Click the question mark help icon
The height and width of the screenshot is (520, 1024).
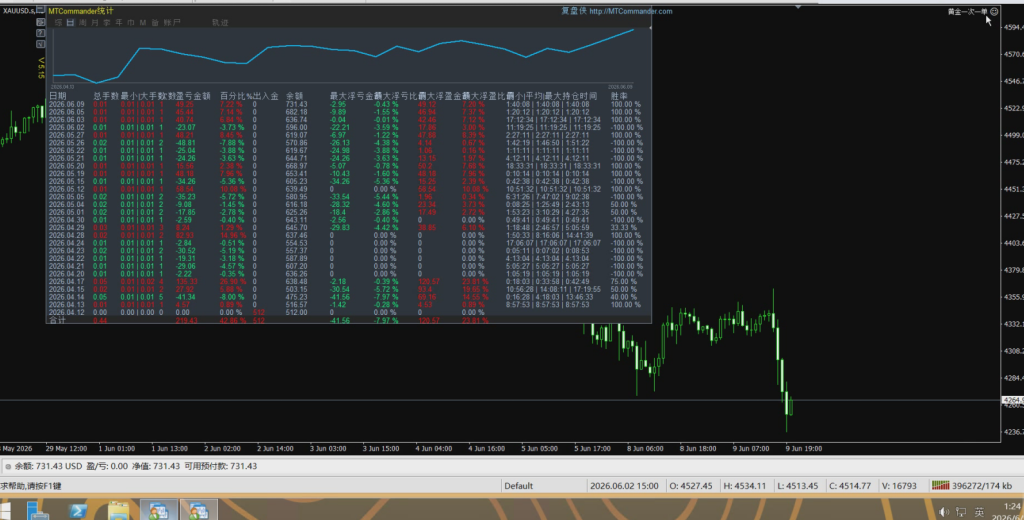click(x=40, y=33)
